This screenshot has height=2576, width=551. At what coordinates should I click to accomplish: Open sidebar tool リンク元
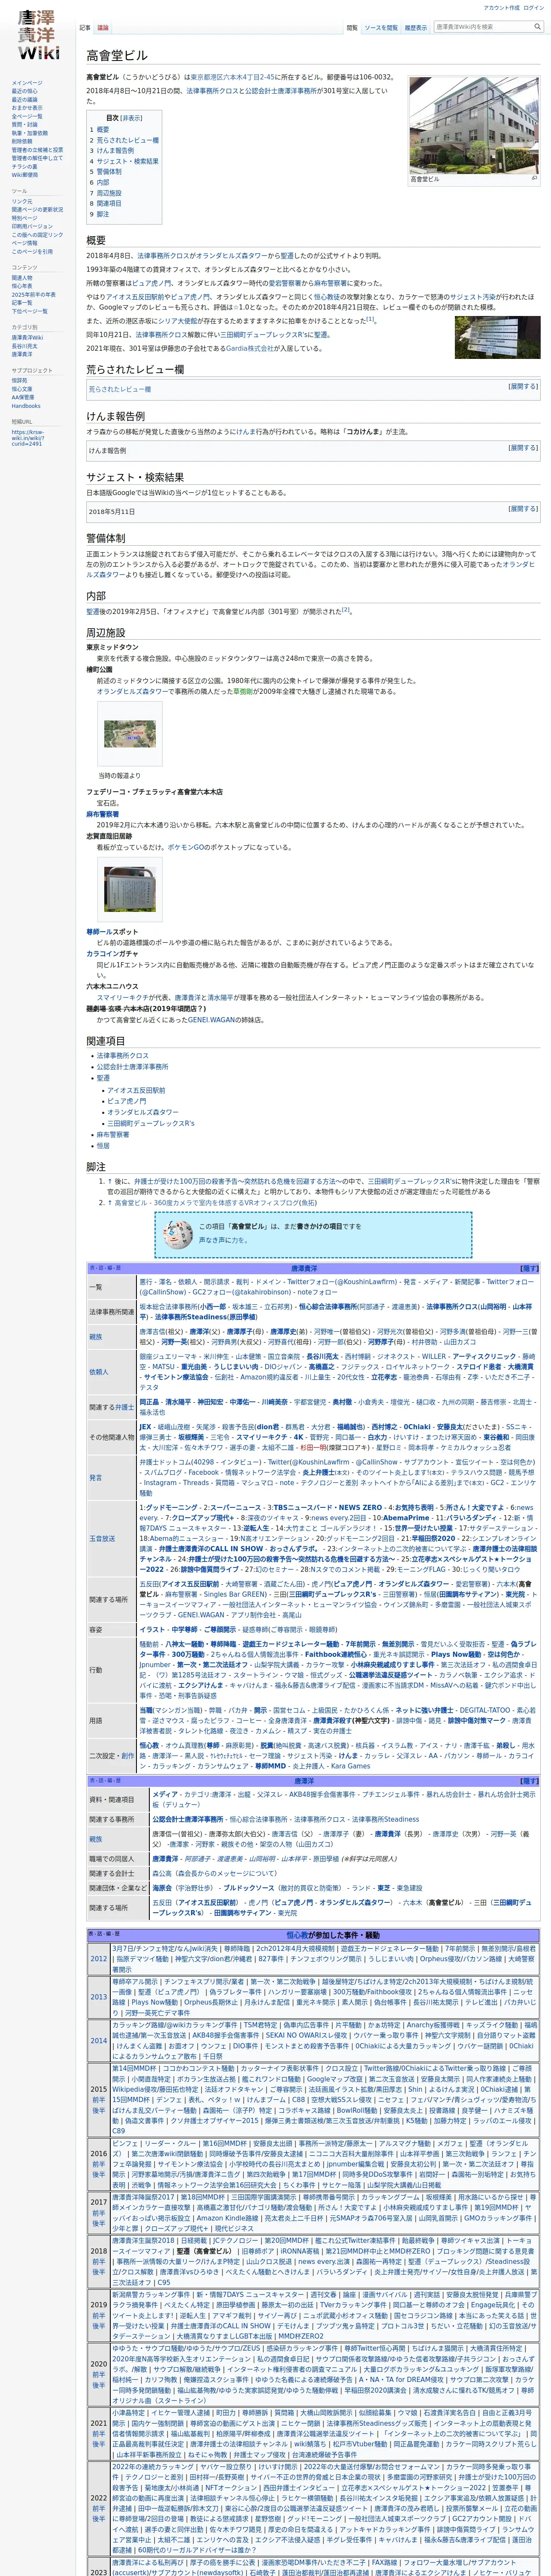click(22, 201)
